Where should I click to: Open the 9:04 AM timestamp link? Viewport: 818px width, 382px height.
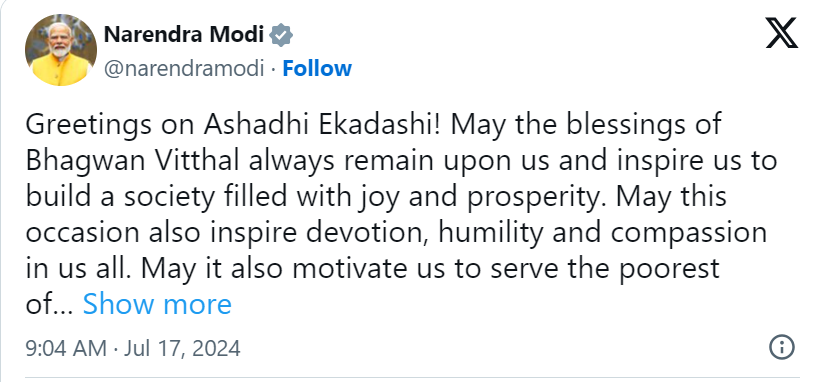pos(66,348)
